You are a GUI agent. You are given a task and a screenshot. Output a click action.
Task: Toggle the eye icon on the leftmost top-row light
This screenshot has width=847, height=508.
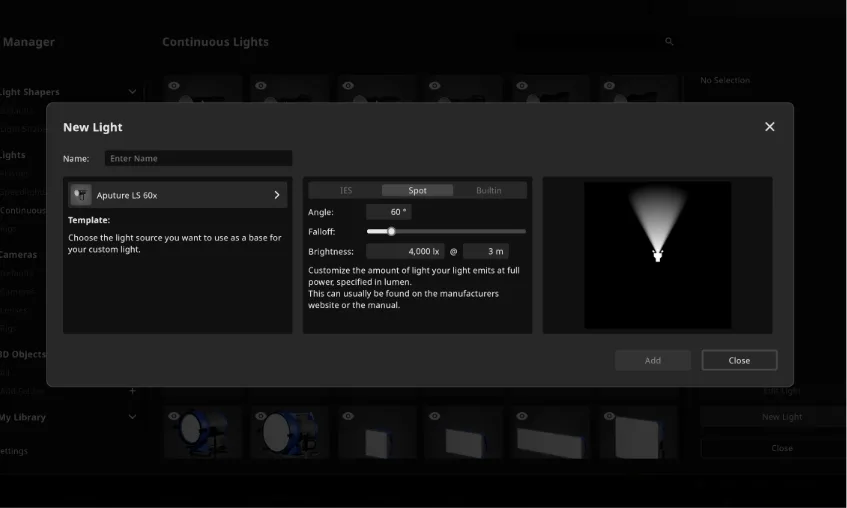[x=174, y=86]
